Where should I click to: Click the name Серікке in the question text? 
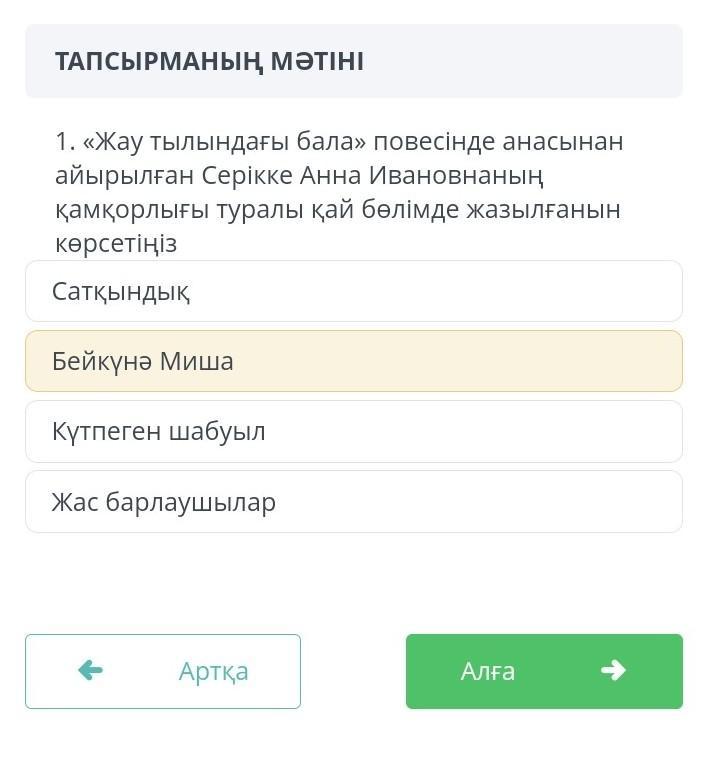[247, 176]
